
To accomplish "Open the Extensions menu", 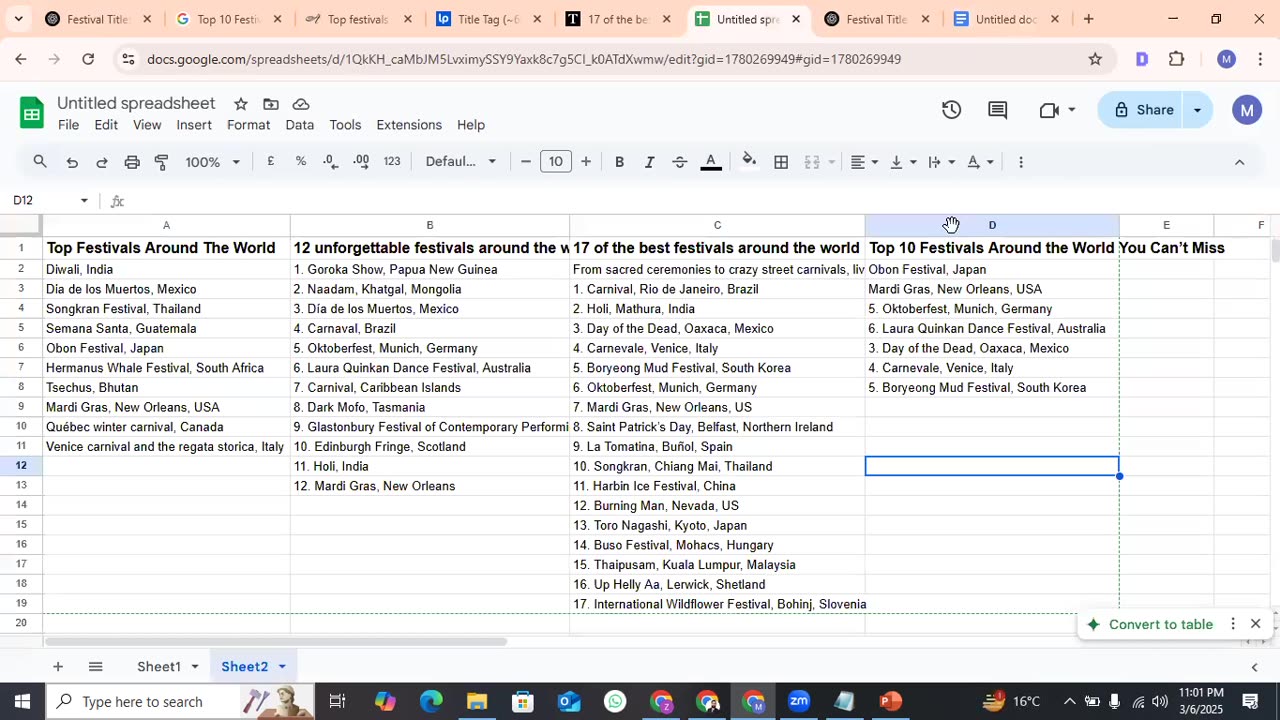I will click(409, 125).
